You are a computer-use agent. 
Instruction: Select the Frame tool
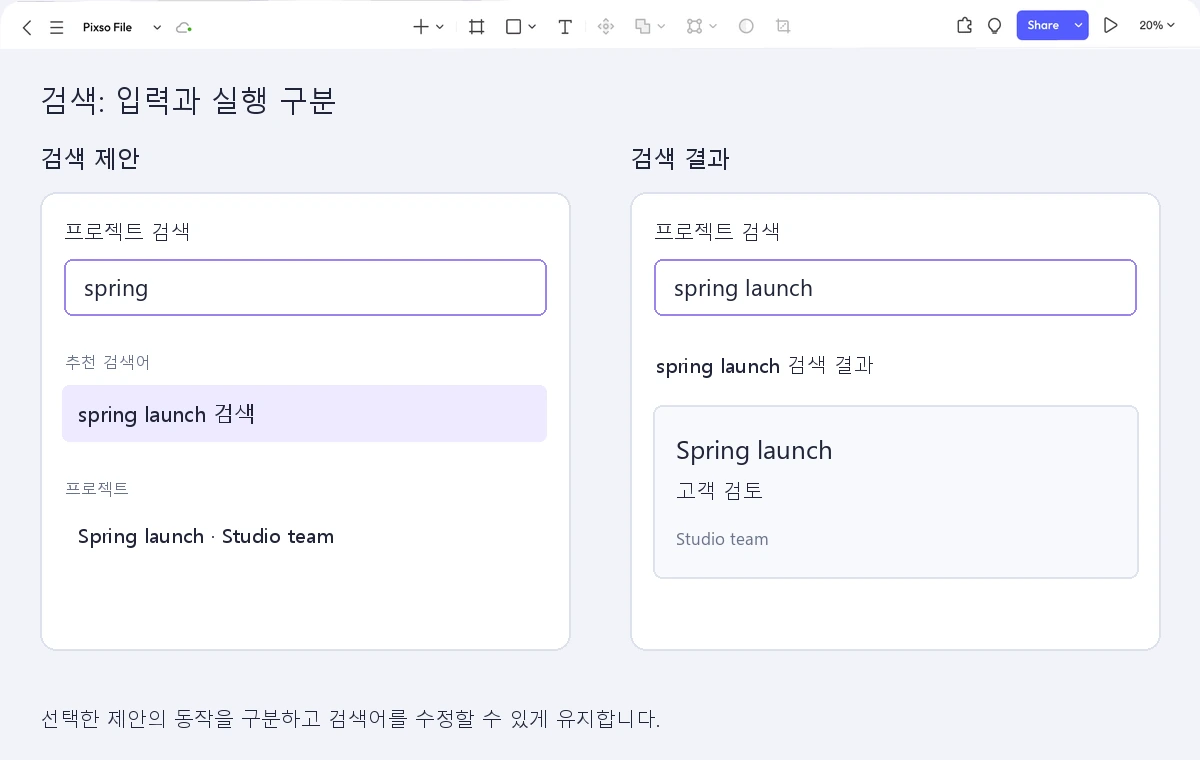point(477,27)
